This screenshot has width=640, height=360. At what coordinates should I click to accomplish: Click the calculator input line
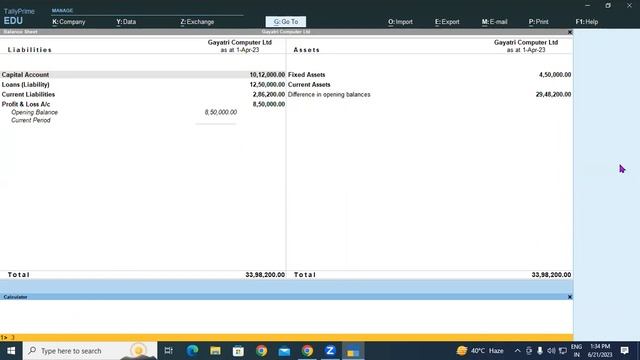(286, 338)
